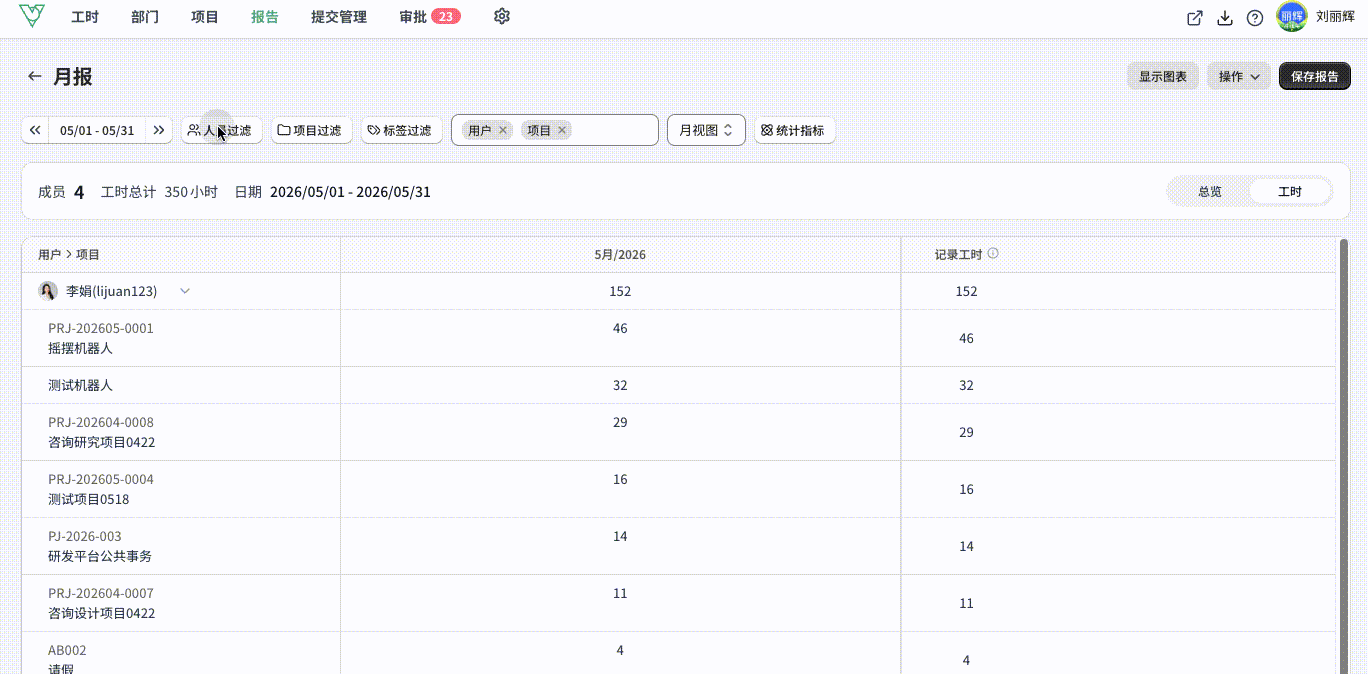The height and width of the screenshot is (674, 1368).
Task: Open the settings gear in top navigation
Action: point(502,16)
